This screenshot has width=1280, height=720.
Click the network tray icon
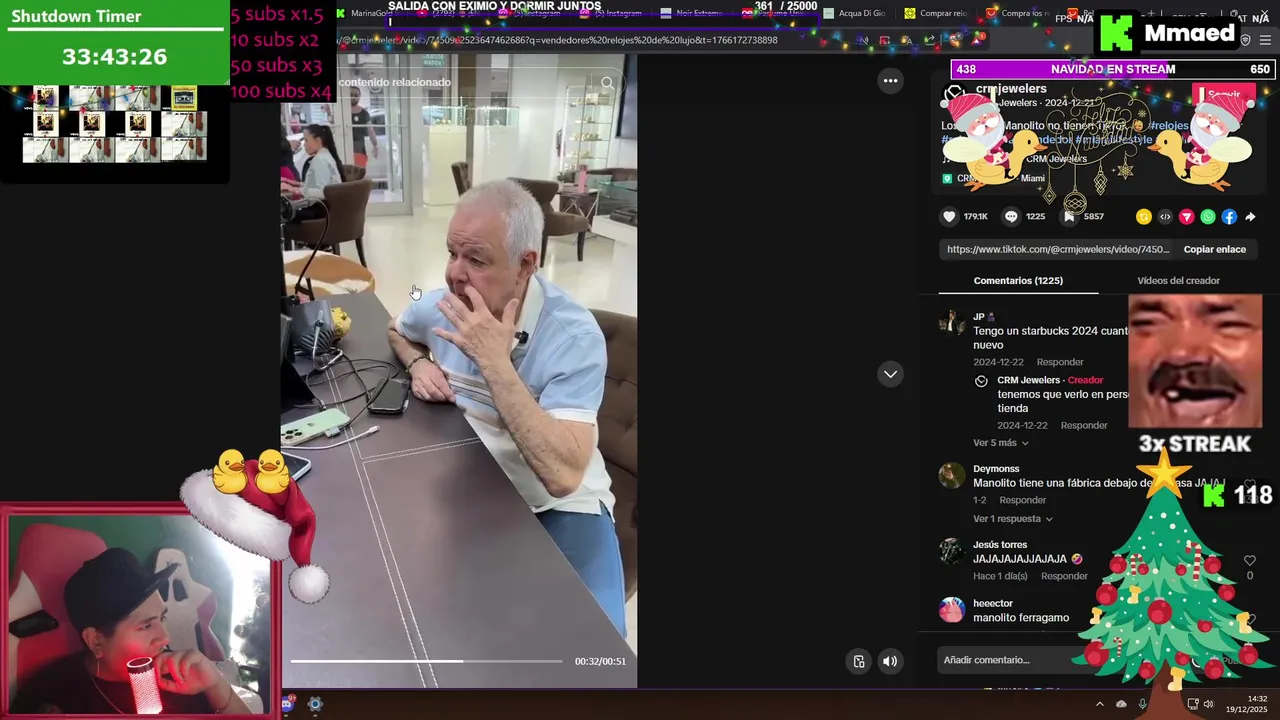click(1192, 704)
